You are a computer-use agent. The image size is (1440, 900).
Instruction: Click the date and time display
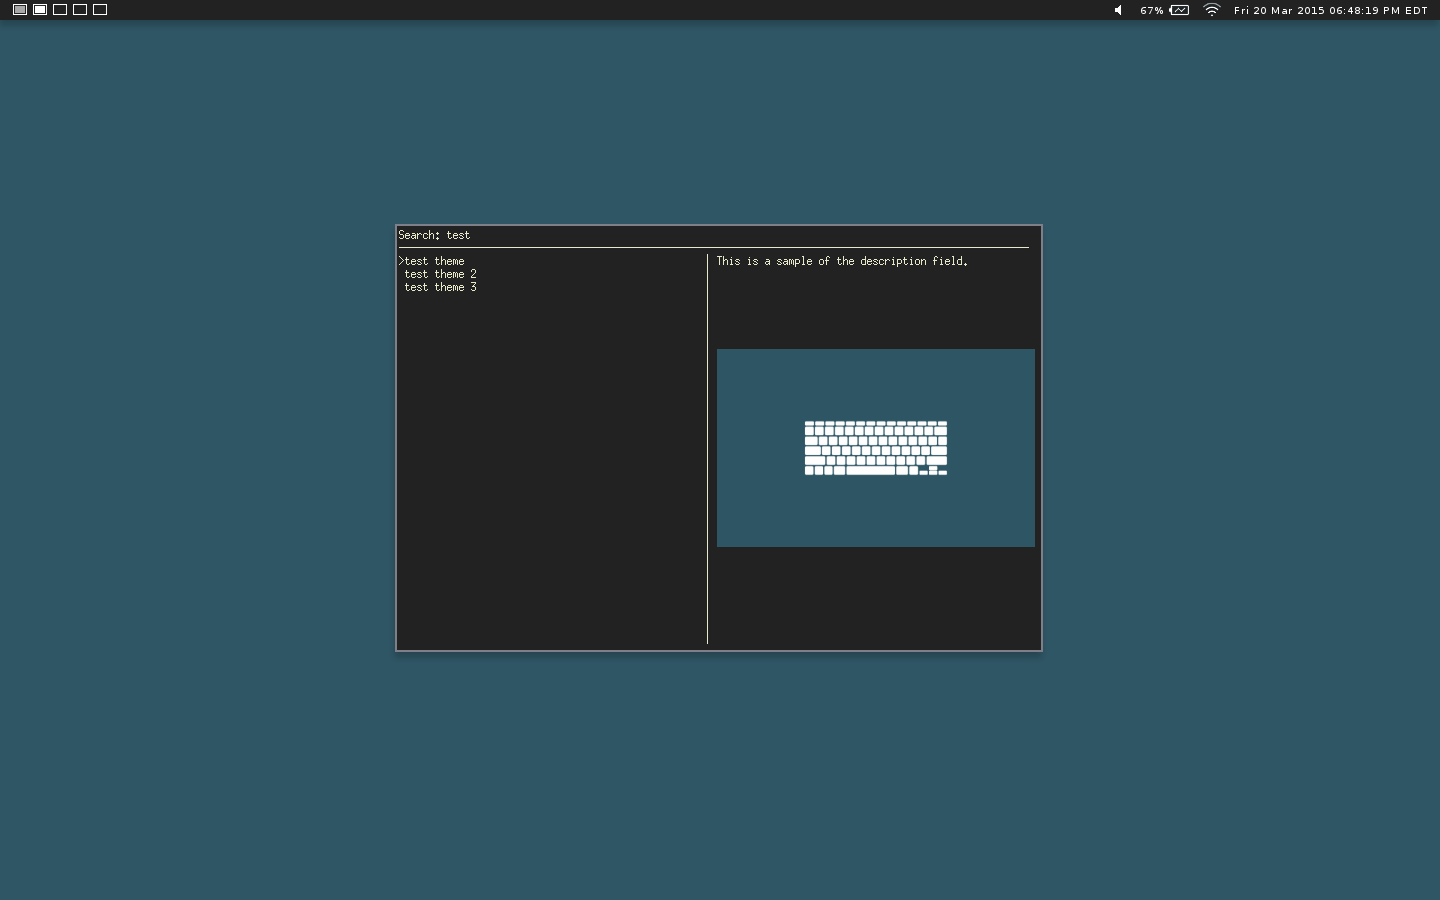pos(1331,11)
